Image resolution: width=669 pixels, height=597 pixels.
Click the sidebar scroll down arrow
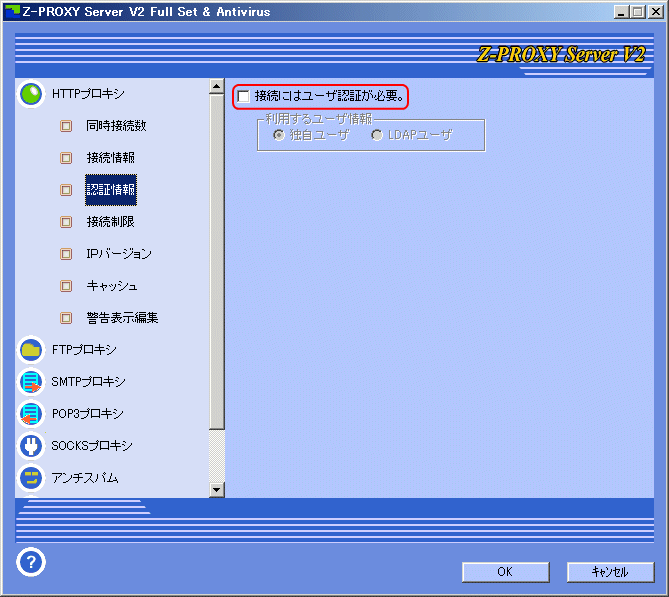(x=217, y=490)
